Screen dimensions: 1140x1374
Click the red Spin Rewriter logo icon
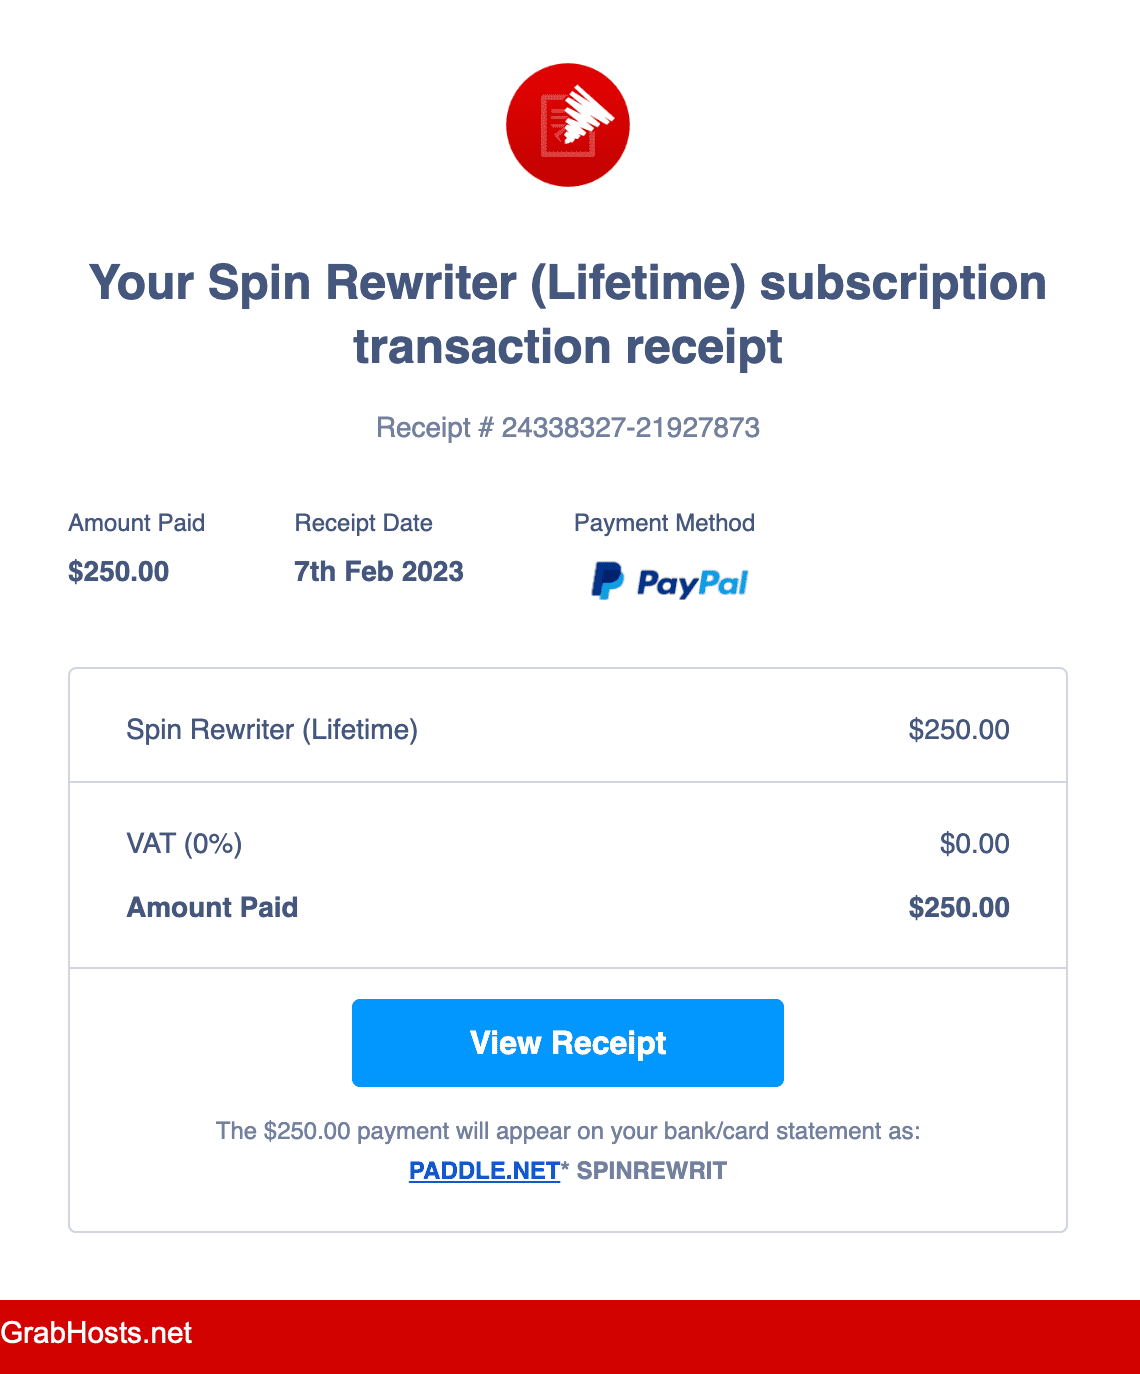[x=567, y=124]
